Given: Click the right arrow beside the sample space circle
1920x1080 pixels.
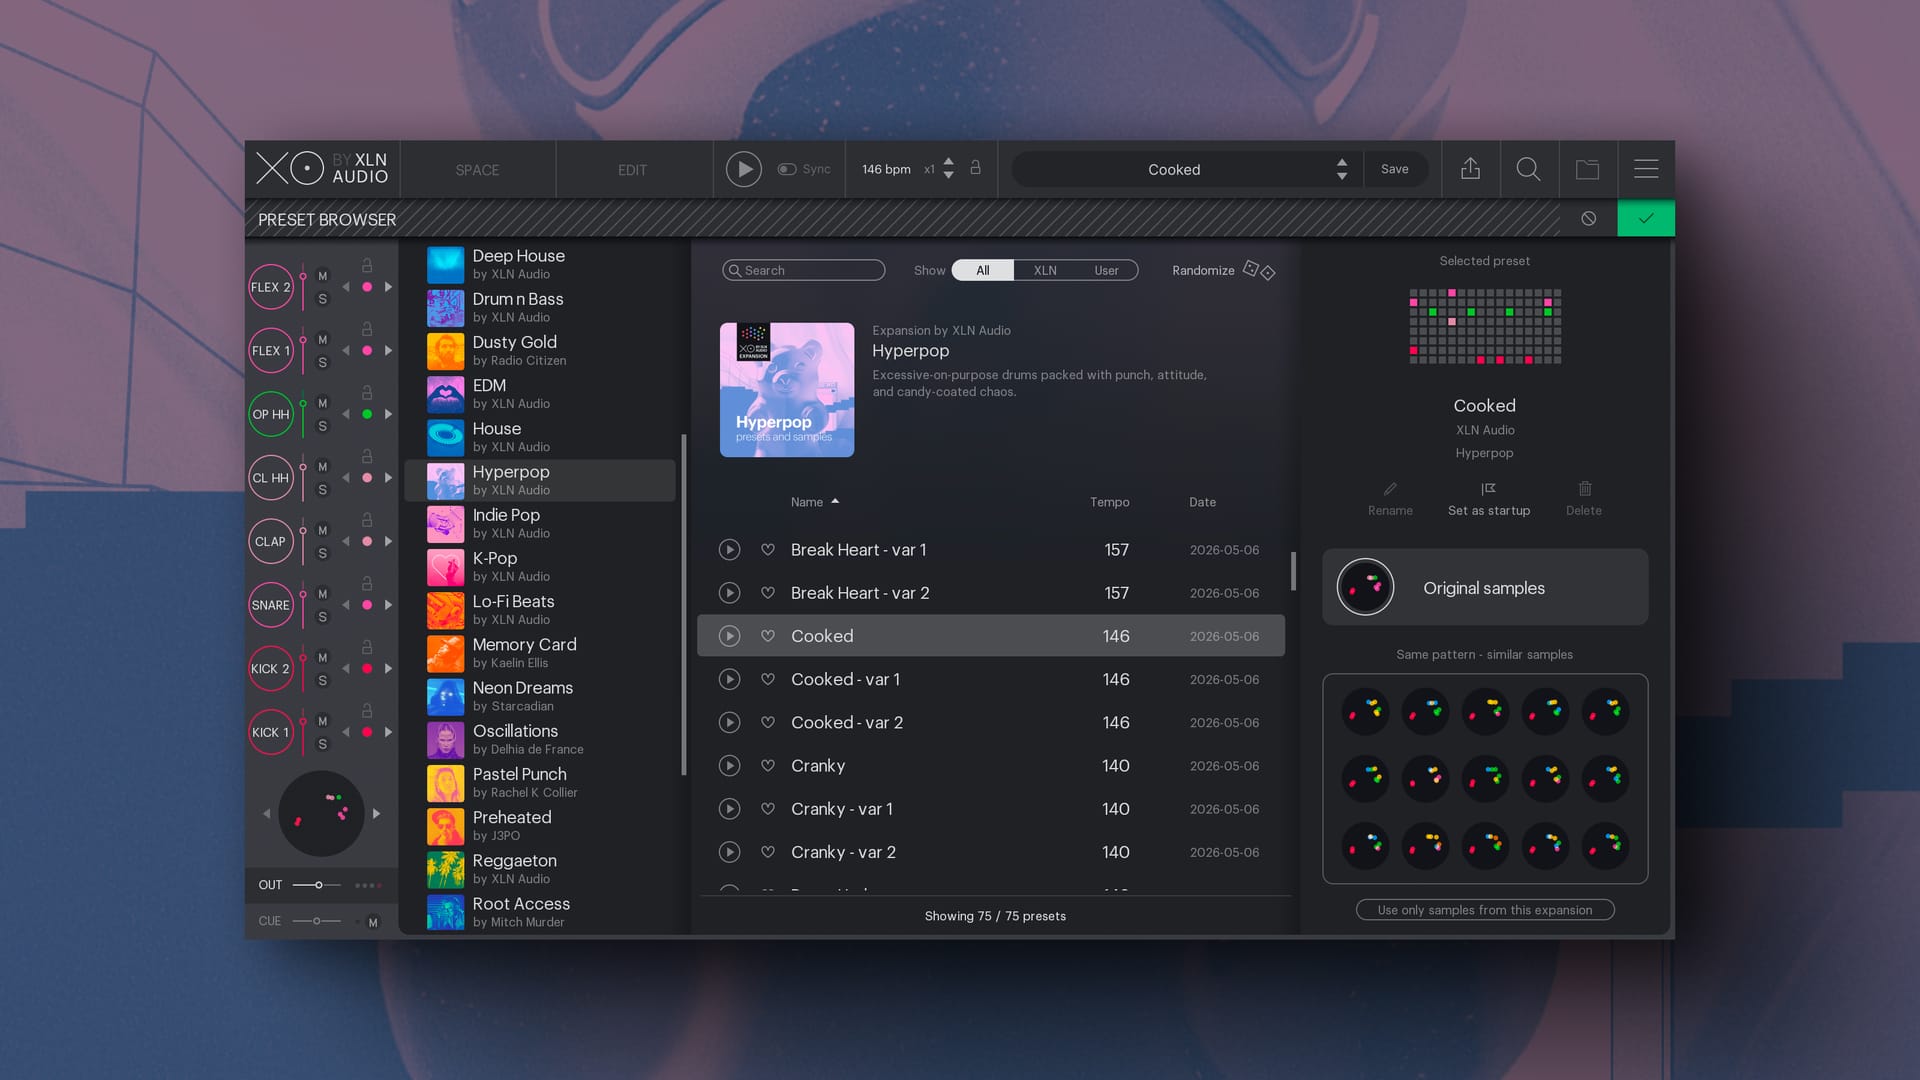Looking at the screenshot, I should click(376, 814).
